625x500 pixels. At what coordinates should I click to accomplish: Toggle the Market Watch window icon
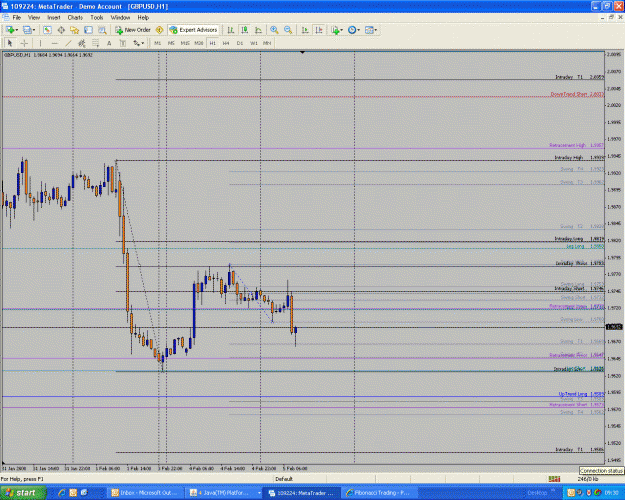click(x=47, y=30)
